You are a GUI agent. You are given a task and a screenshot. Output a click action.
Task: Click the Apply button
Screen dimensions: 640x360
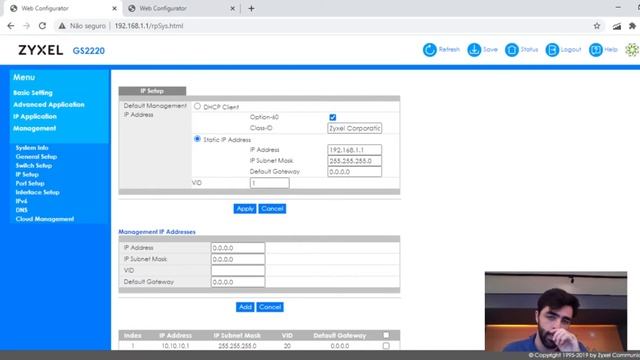245,209
